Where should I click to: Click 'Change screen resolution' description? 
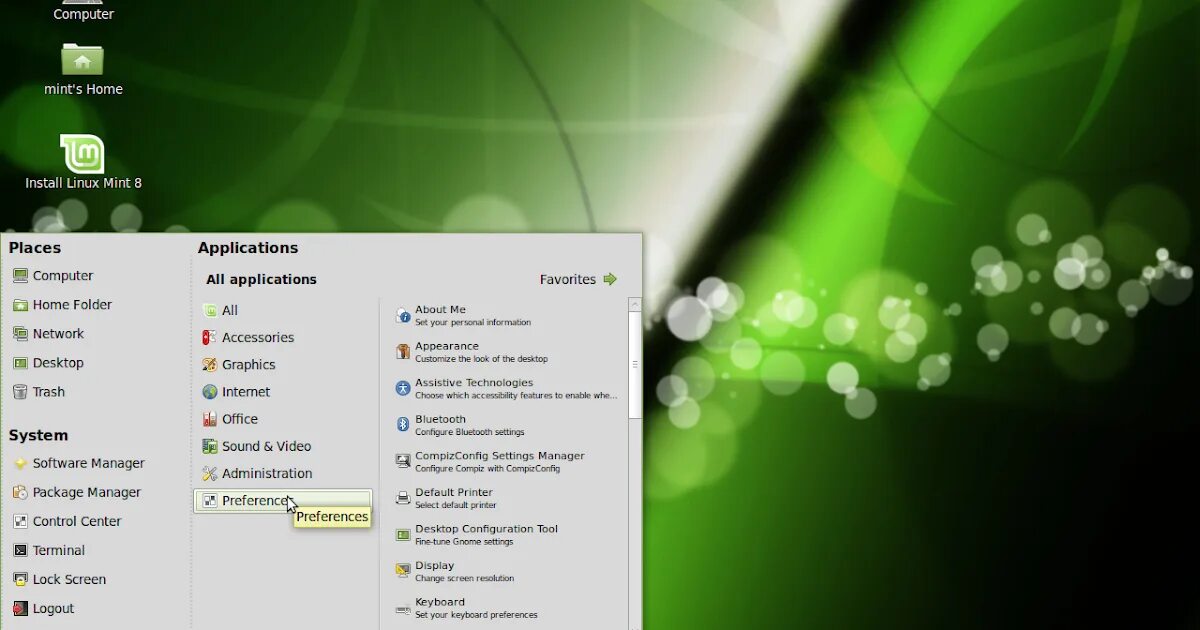(464, 579)
